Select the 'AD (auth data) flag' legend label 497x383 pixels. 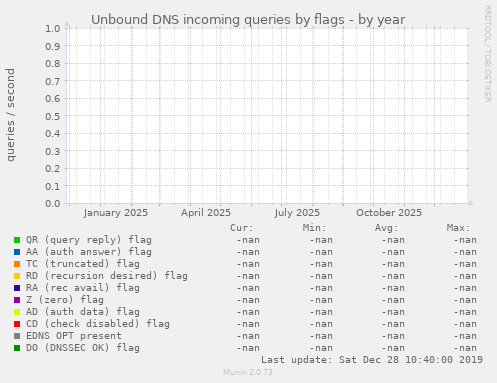pos(83,312)
